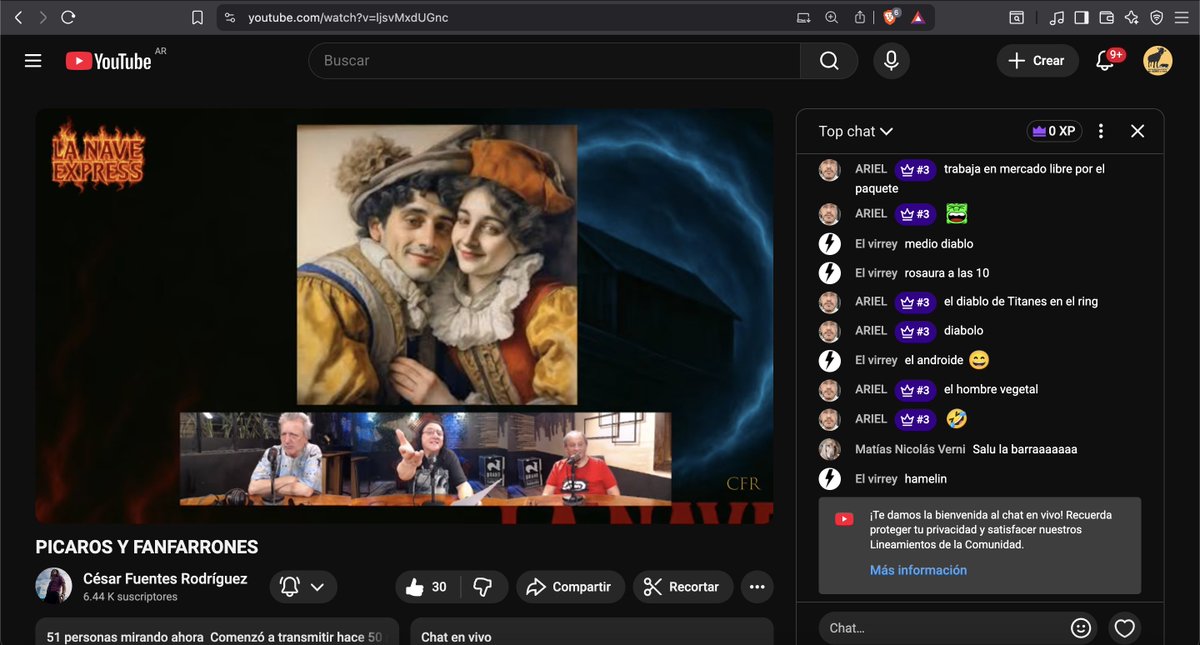Viewport: 1200px width, 645px height.
Task: Open the install app icon in address bar
Action: 804,17
